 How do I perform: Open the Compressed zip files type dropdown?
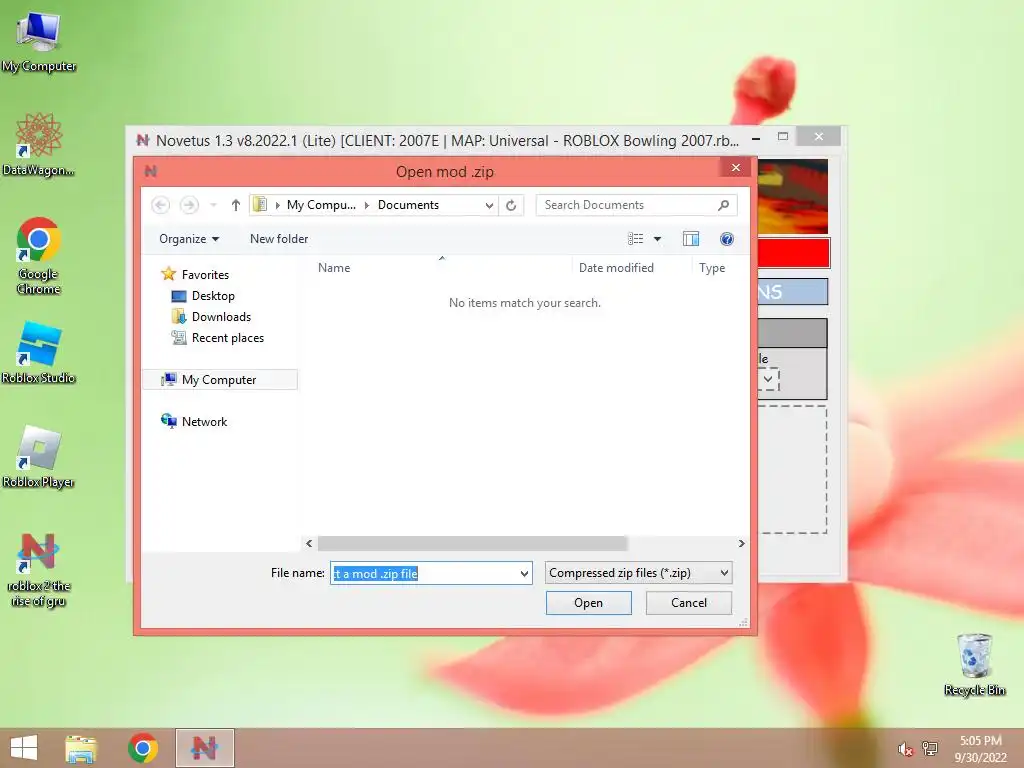(x=639, y=573)
